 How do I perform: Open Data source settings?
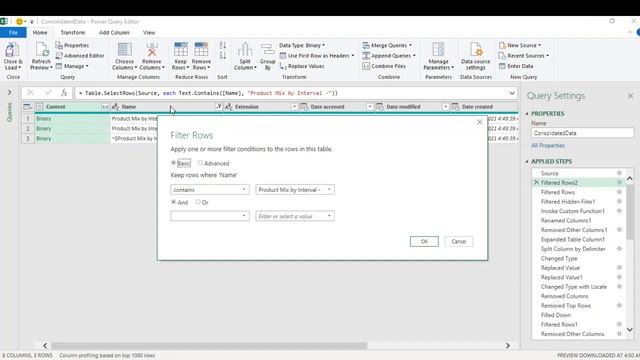(476, 56)
